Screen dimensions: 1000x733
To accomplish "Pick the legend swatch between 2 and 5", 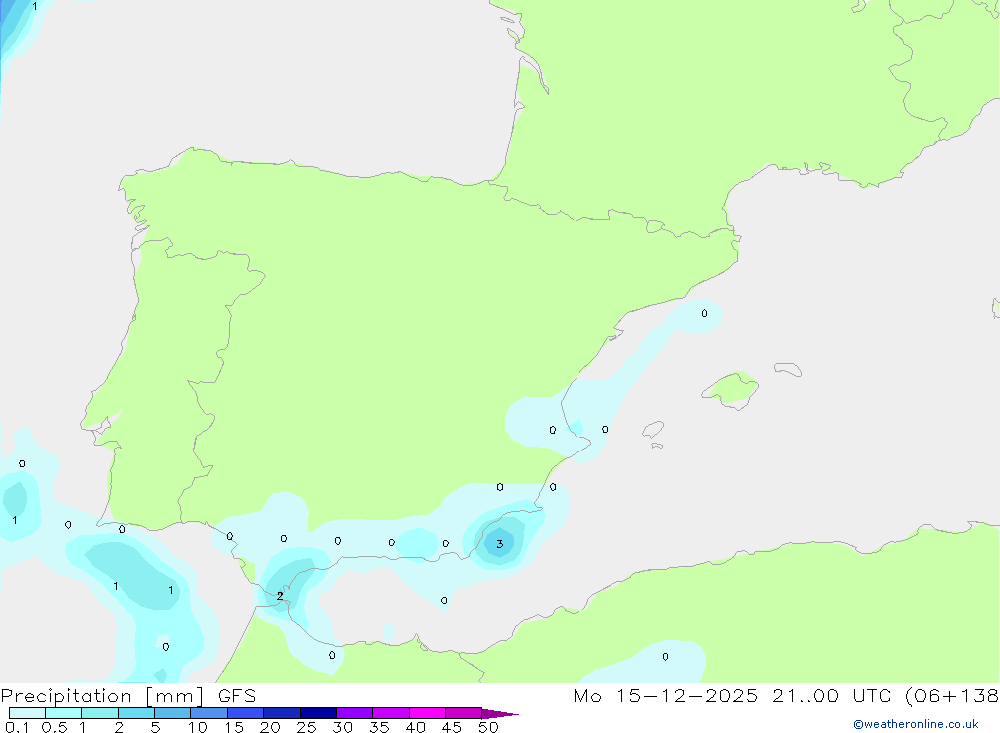I will [x=136, y=713].
